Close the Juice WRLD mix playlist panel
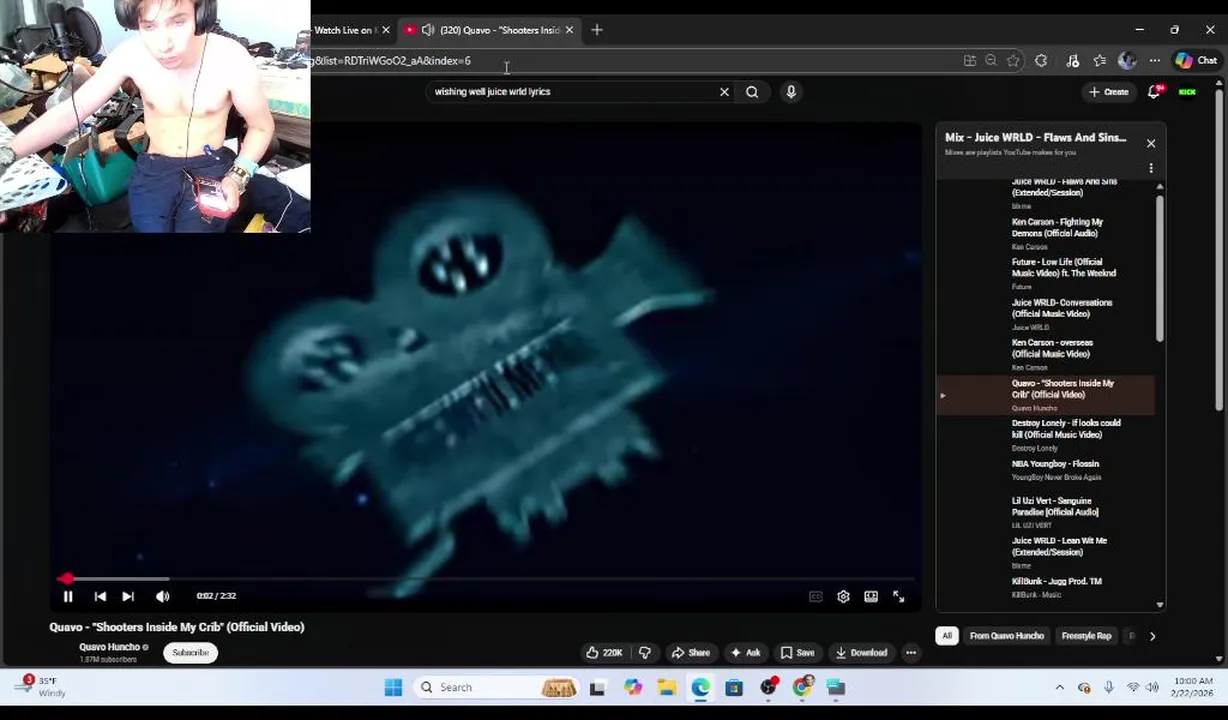This screenshot has width=1228, height=720. pyautogui.click(x=1150, y=143)
